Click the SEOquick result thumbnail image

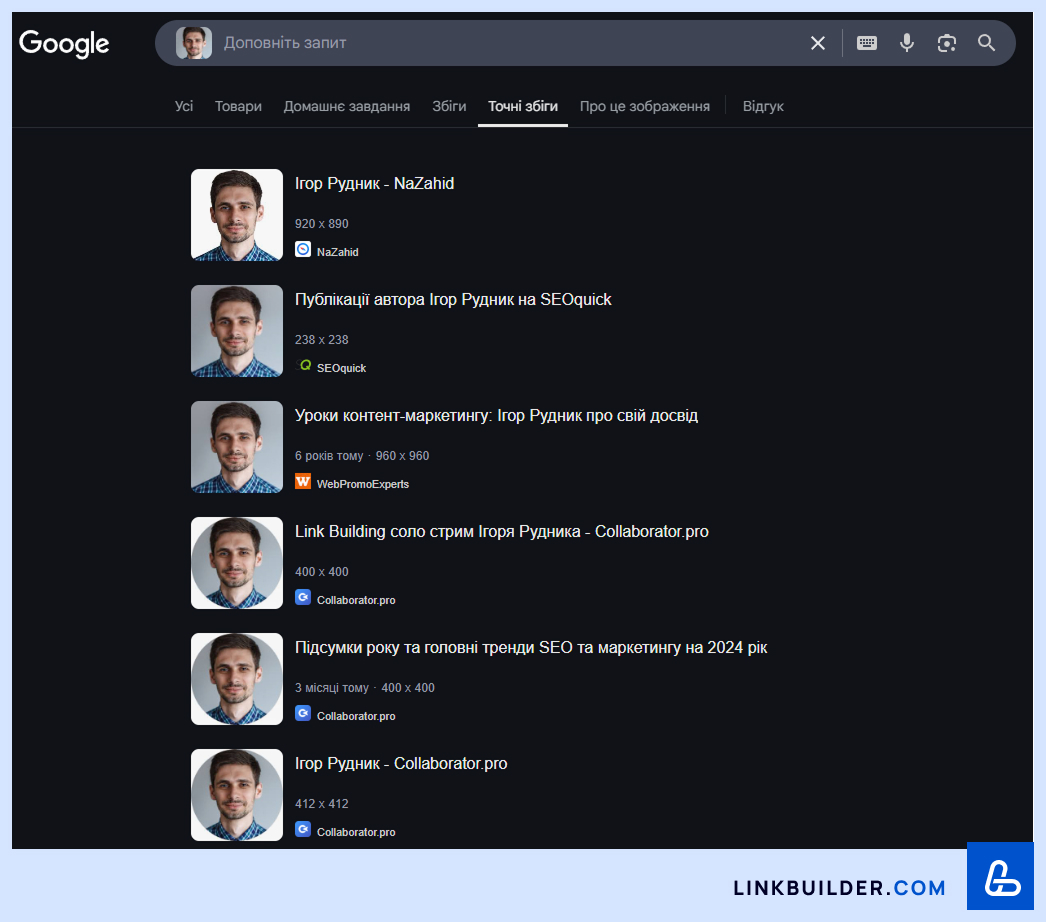(237, 331)
